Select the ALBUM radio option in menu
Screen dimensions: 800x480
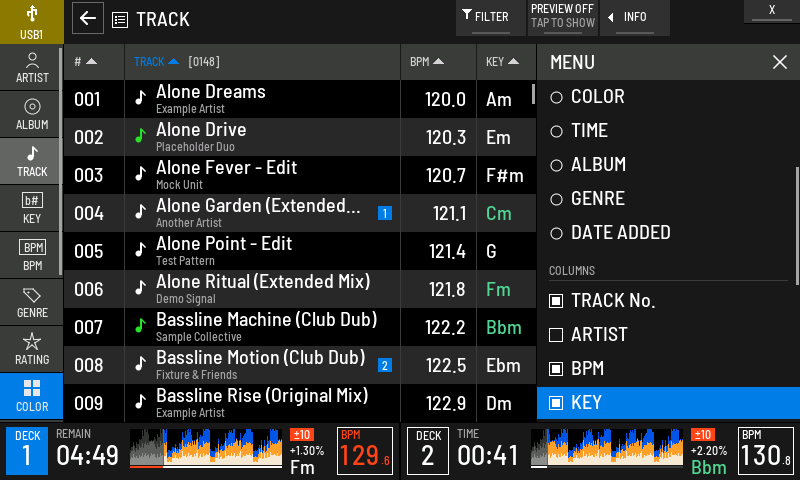click(x=557, y=165)
